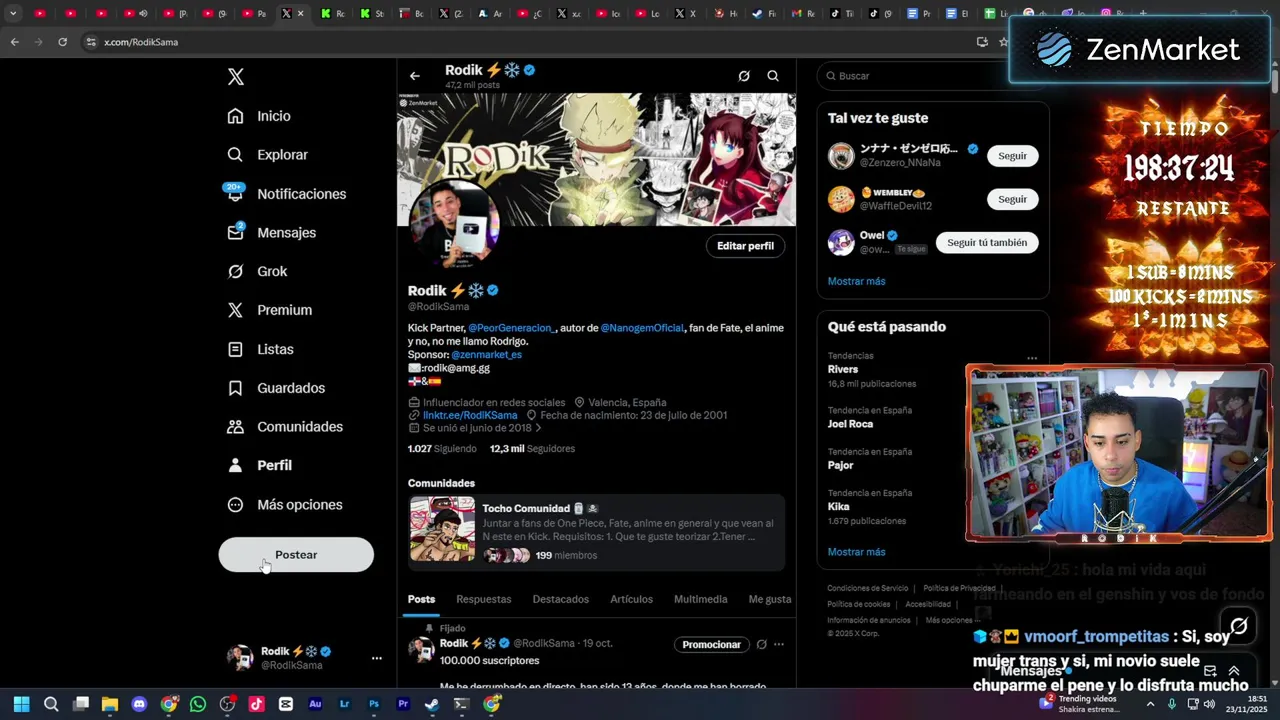Click the Postear button
The width and height of the screenshot is (1280, 720).
coord(296,555)
